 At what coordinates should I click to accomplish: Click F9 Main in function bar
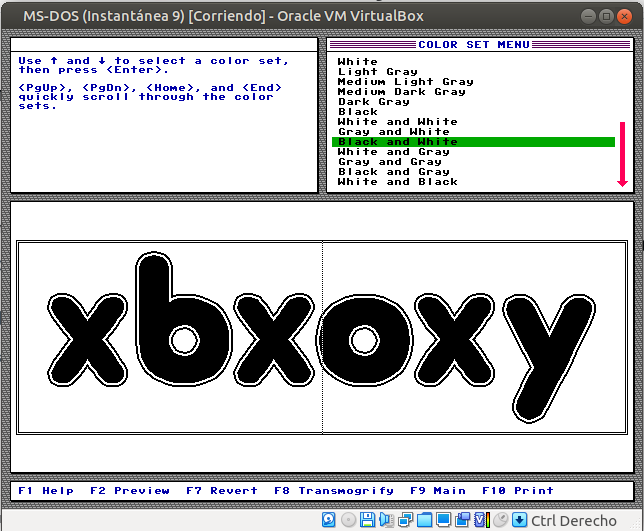point(438,490)
